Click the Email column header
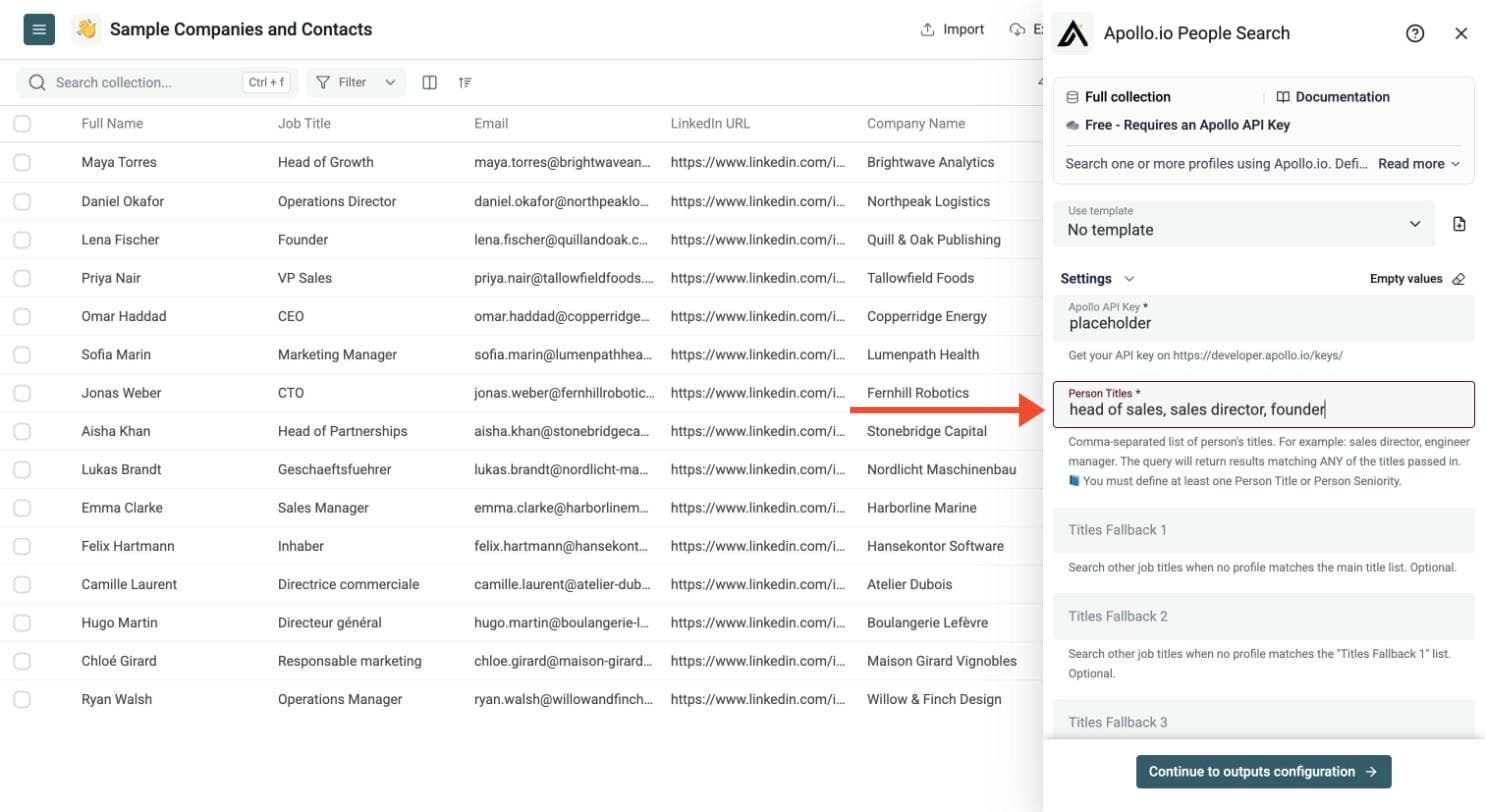 [x=491, y=124]
